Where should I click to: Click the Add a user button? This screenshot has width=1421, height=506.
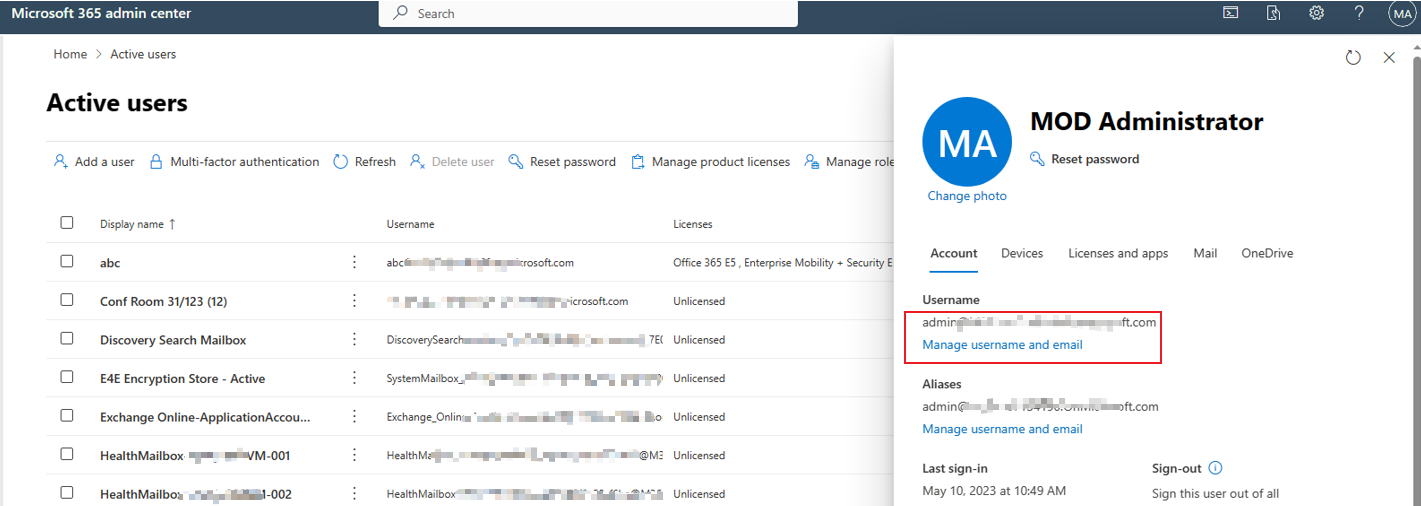94,162
